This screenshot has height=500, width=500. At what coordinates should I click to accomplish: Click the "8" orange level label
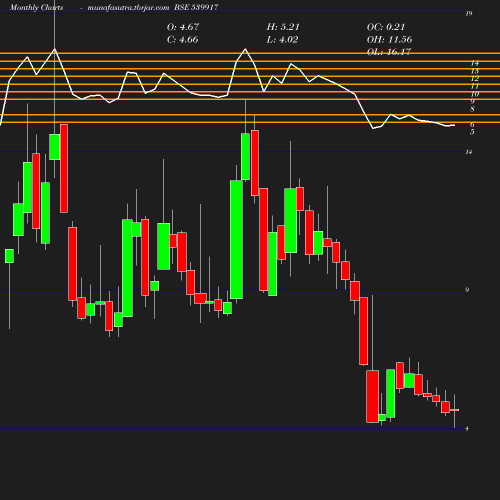click(x=472, y=109)
